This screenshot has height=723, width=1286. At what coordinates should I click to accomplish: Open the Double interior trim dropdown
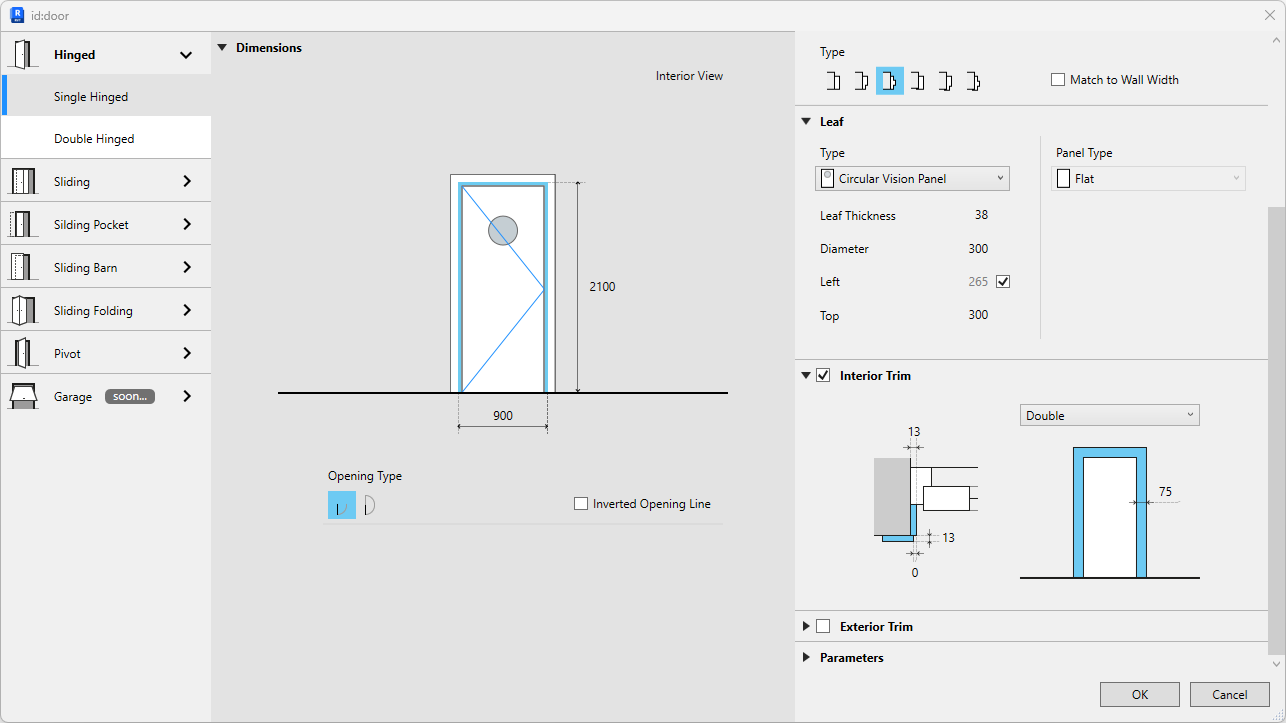tap(1109, 415)
